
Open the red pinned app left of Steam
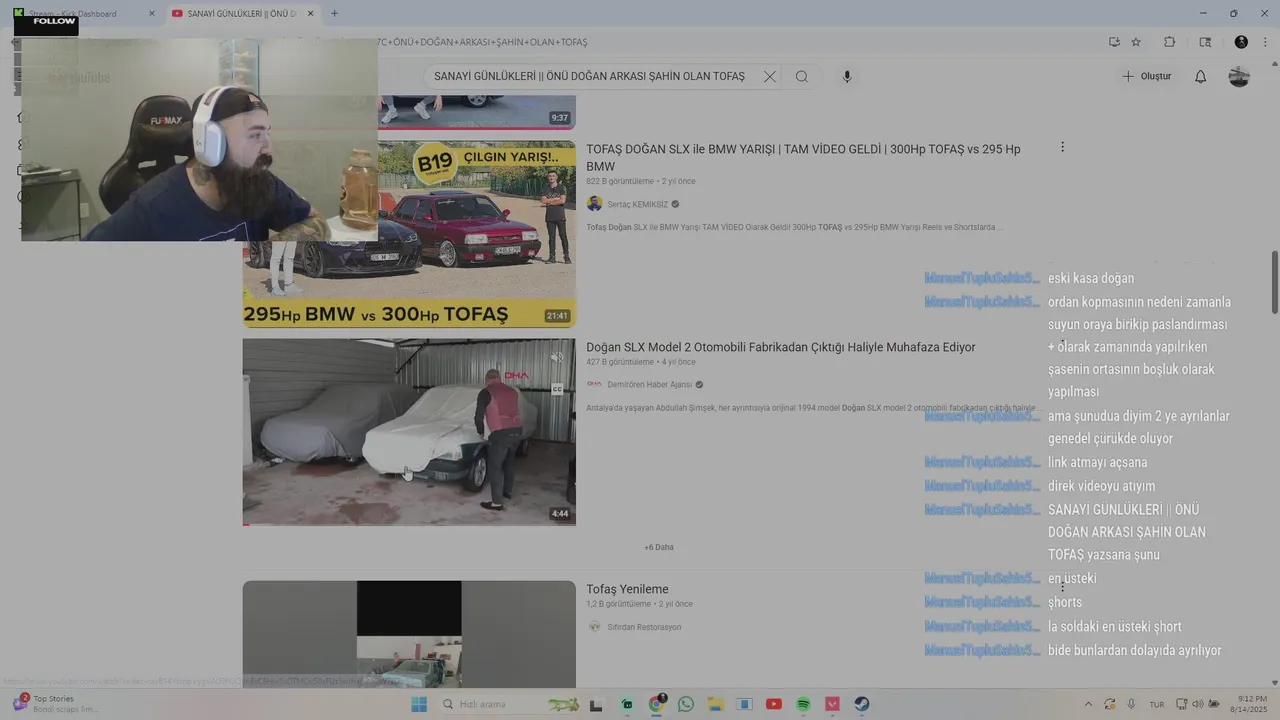(832, 704)
